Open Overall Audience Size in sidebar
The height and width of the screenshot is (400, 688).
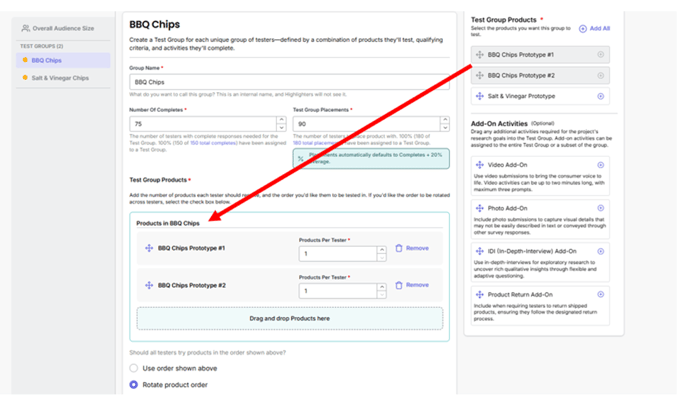click(x=62, y=29)
